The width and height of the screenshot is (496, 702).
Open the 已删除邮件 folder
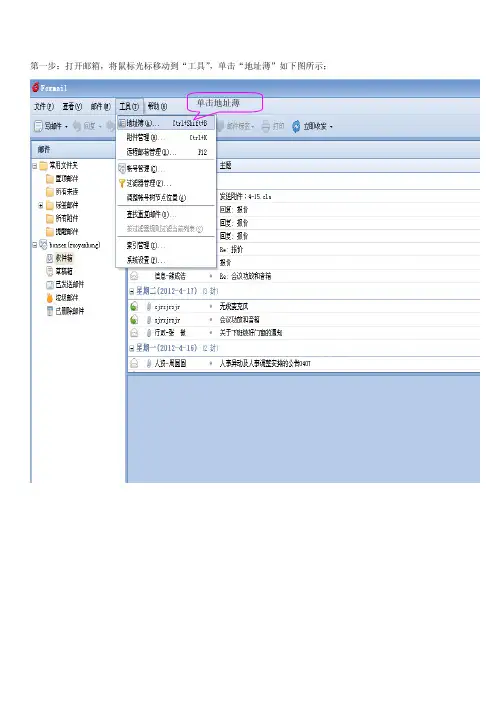(x=69, y=311)
